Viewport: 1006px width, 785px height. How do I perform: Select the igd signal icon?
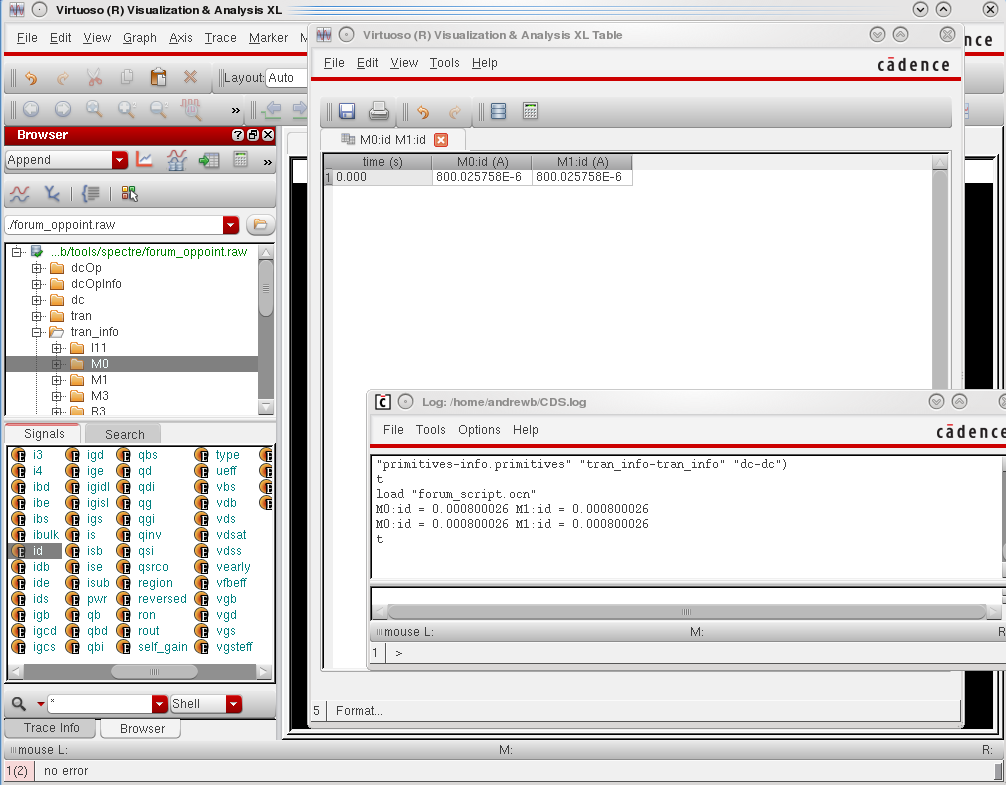click(x=72, y=455)
